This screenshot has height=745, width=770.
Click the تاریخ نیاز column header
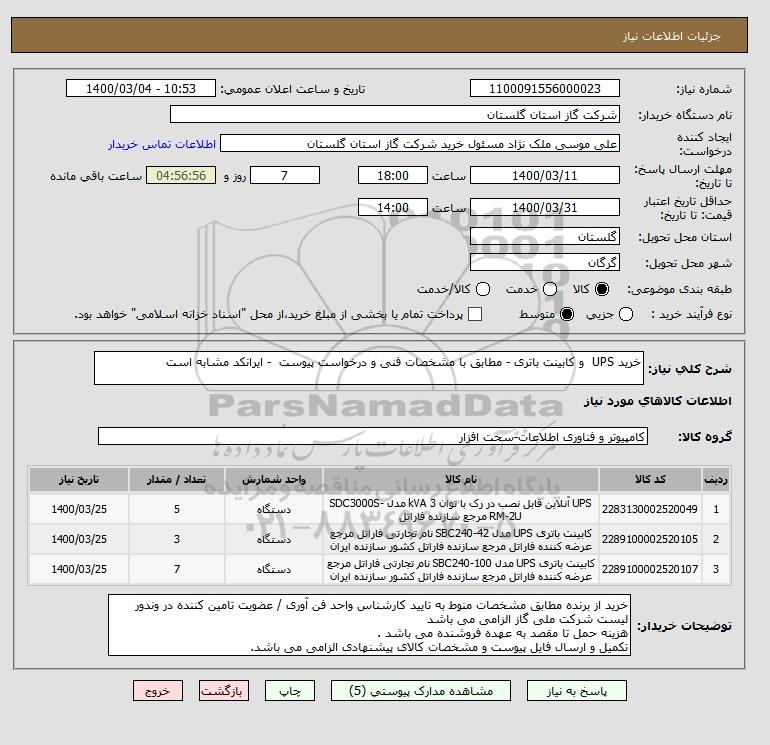[79, 479]
